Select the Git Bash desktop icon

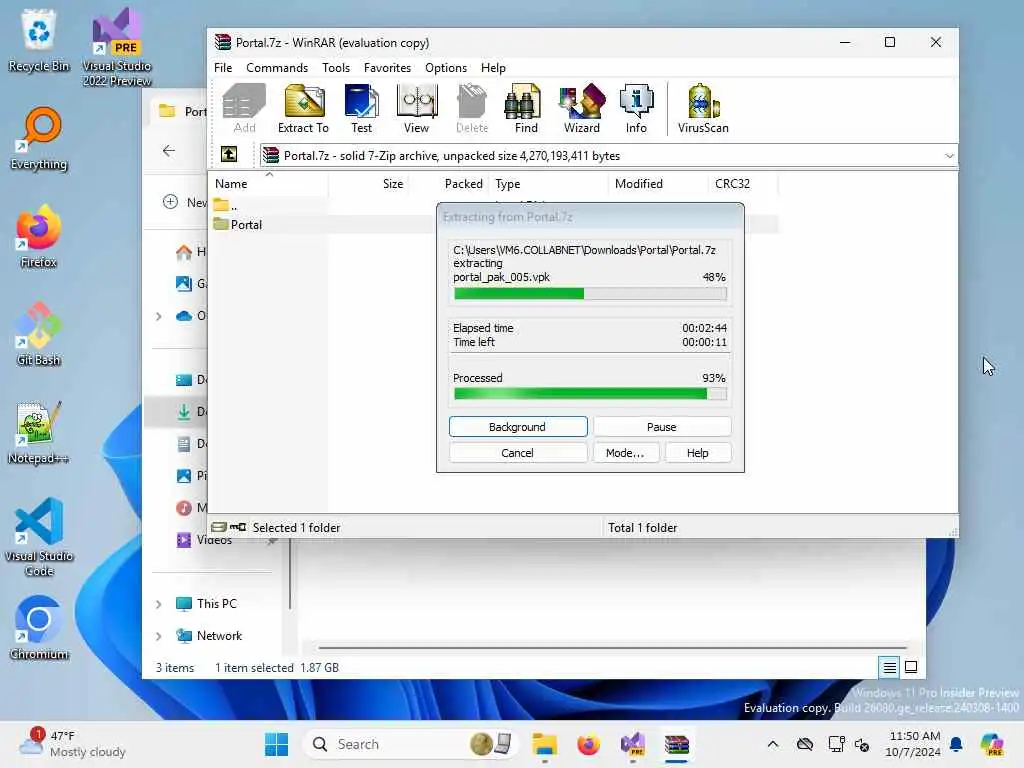pyautogui.click(x=39, y=334)
